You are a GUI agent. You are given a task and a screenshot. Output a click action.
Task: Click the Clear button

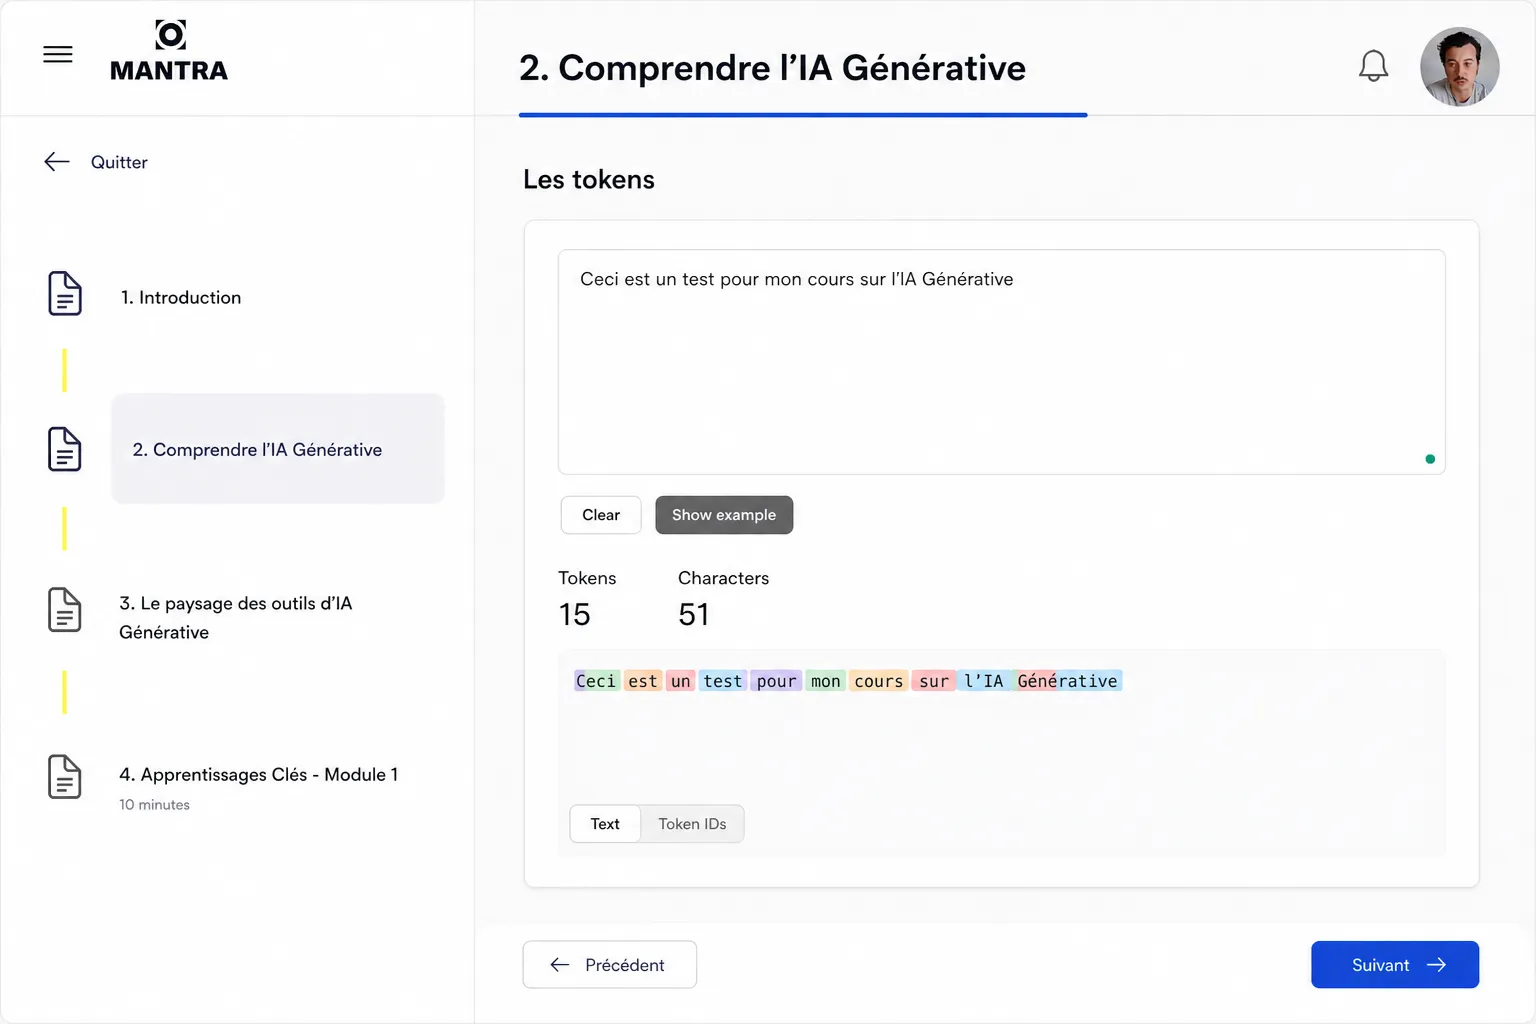coord(601,515)
